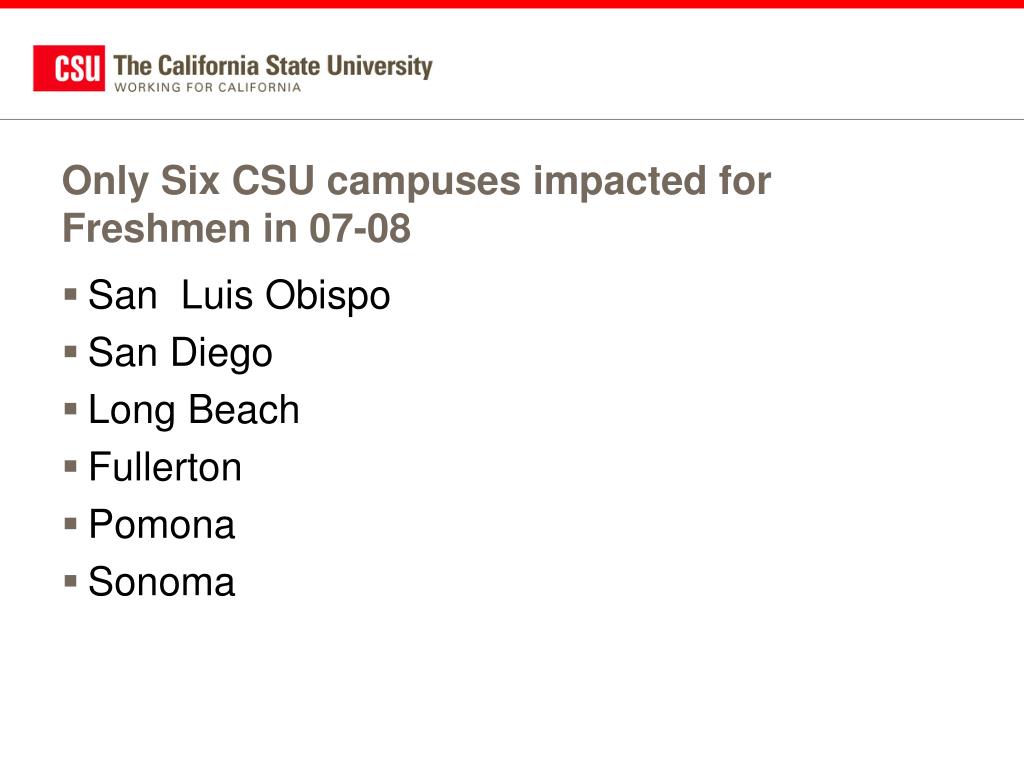
Task: Click the square bullet beside Sonoma
Action: [x=71, y=581]
